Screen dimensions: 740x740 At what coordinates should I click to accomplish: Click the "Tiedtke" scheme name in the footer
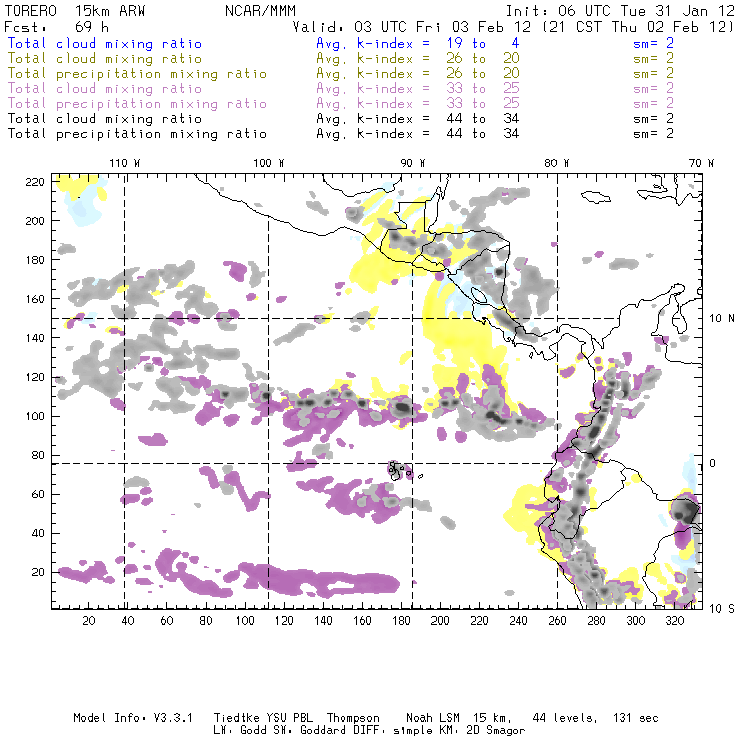click(236, 718)
